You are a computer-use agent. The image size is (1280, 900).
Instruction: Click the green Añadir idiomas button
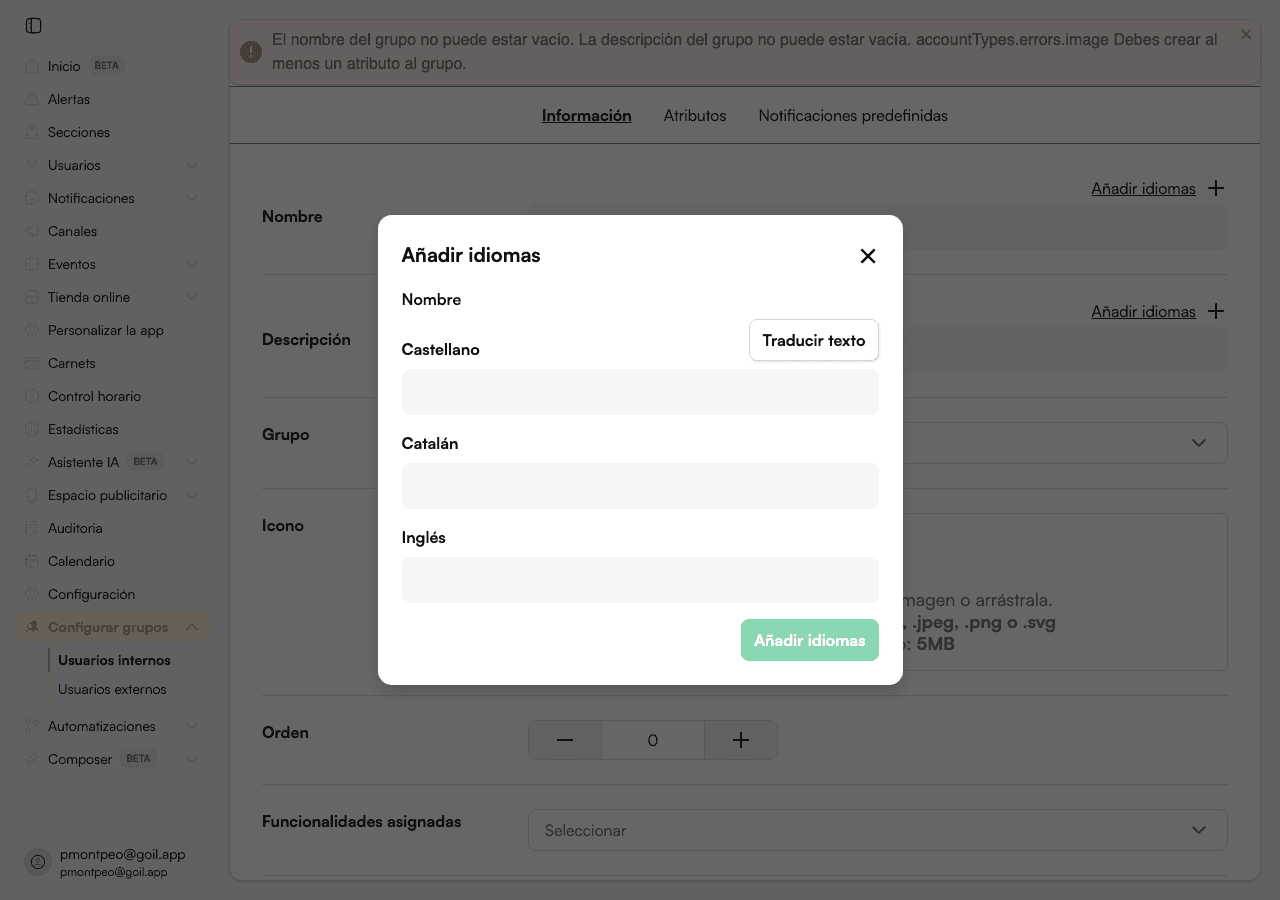click(810, 640)
